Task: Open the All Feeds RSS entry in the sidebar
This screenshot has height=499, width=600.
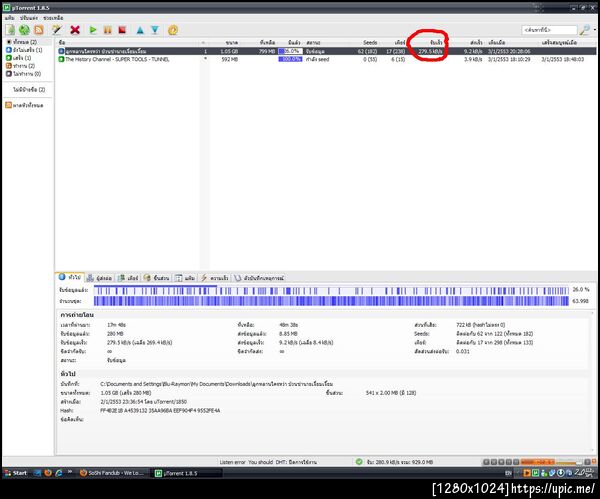Action: pos(24,105)
